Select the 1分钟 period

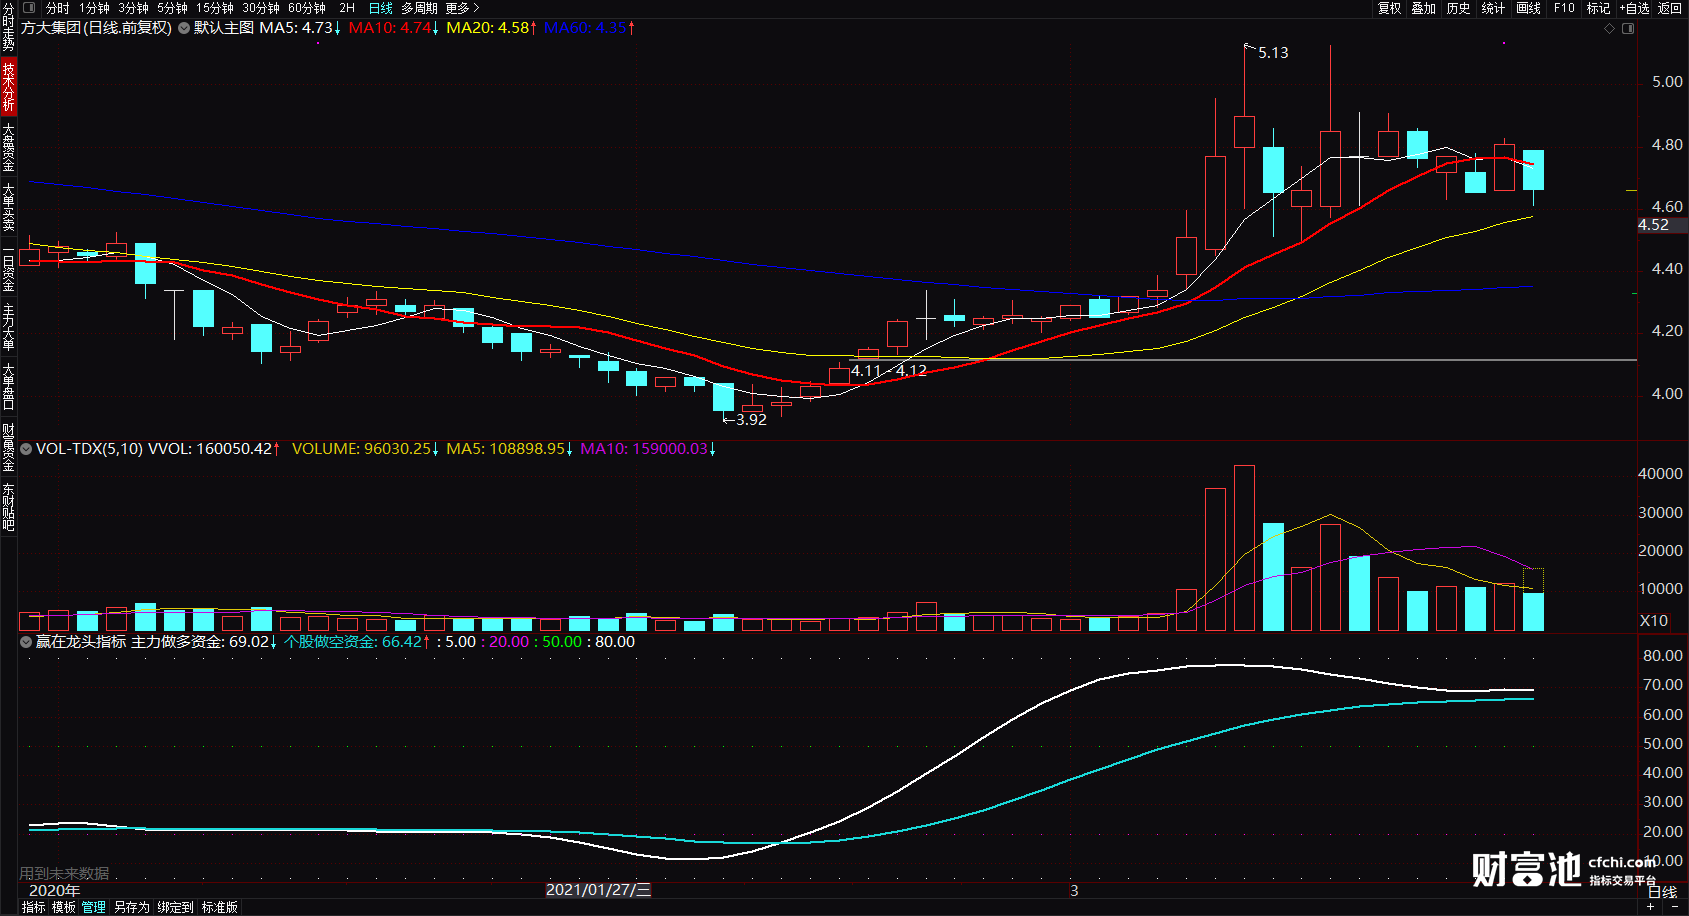pyautogui.click(x=94, y=8)
